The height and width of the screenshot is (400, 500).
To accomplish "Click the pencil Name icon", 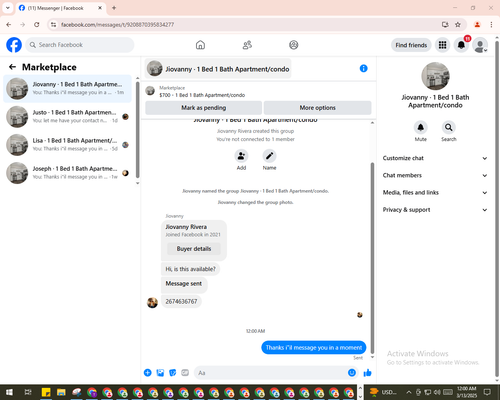I will point(269,156).
